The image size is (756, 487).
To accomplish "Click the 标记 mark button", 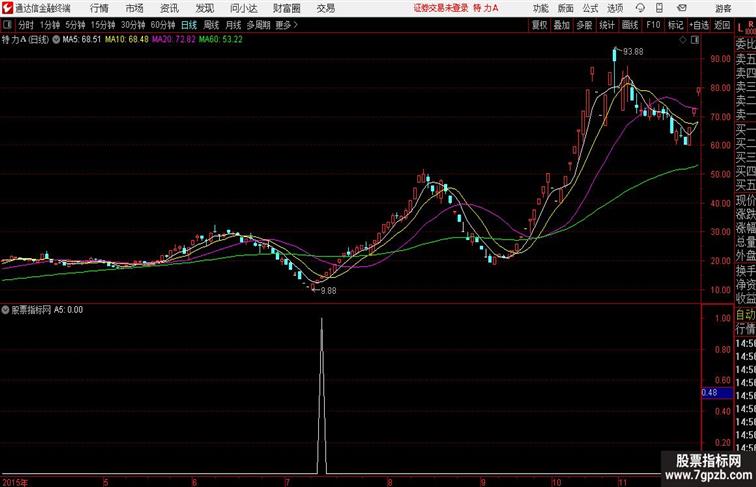I will coord(675,25).
